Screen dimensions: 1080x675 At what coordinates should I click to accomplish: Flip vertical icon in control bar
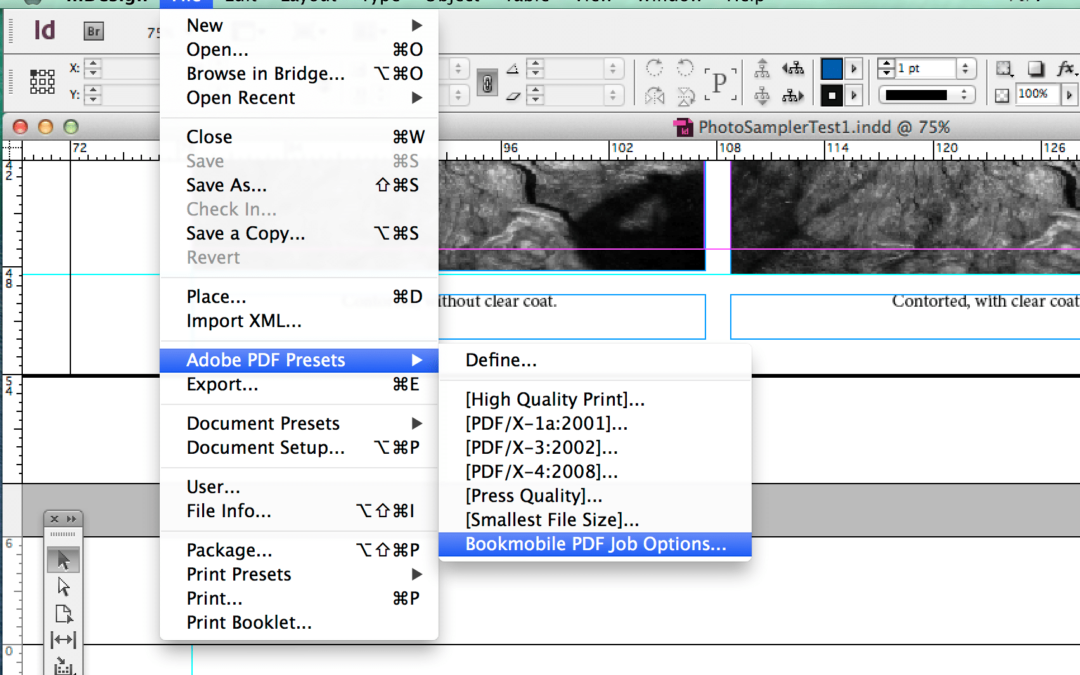click(x=685, y=96)
